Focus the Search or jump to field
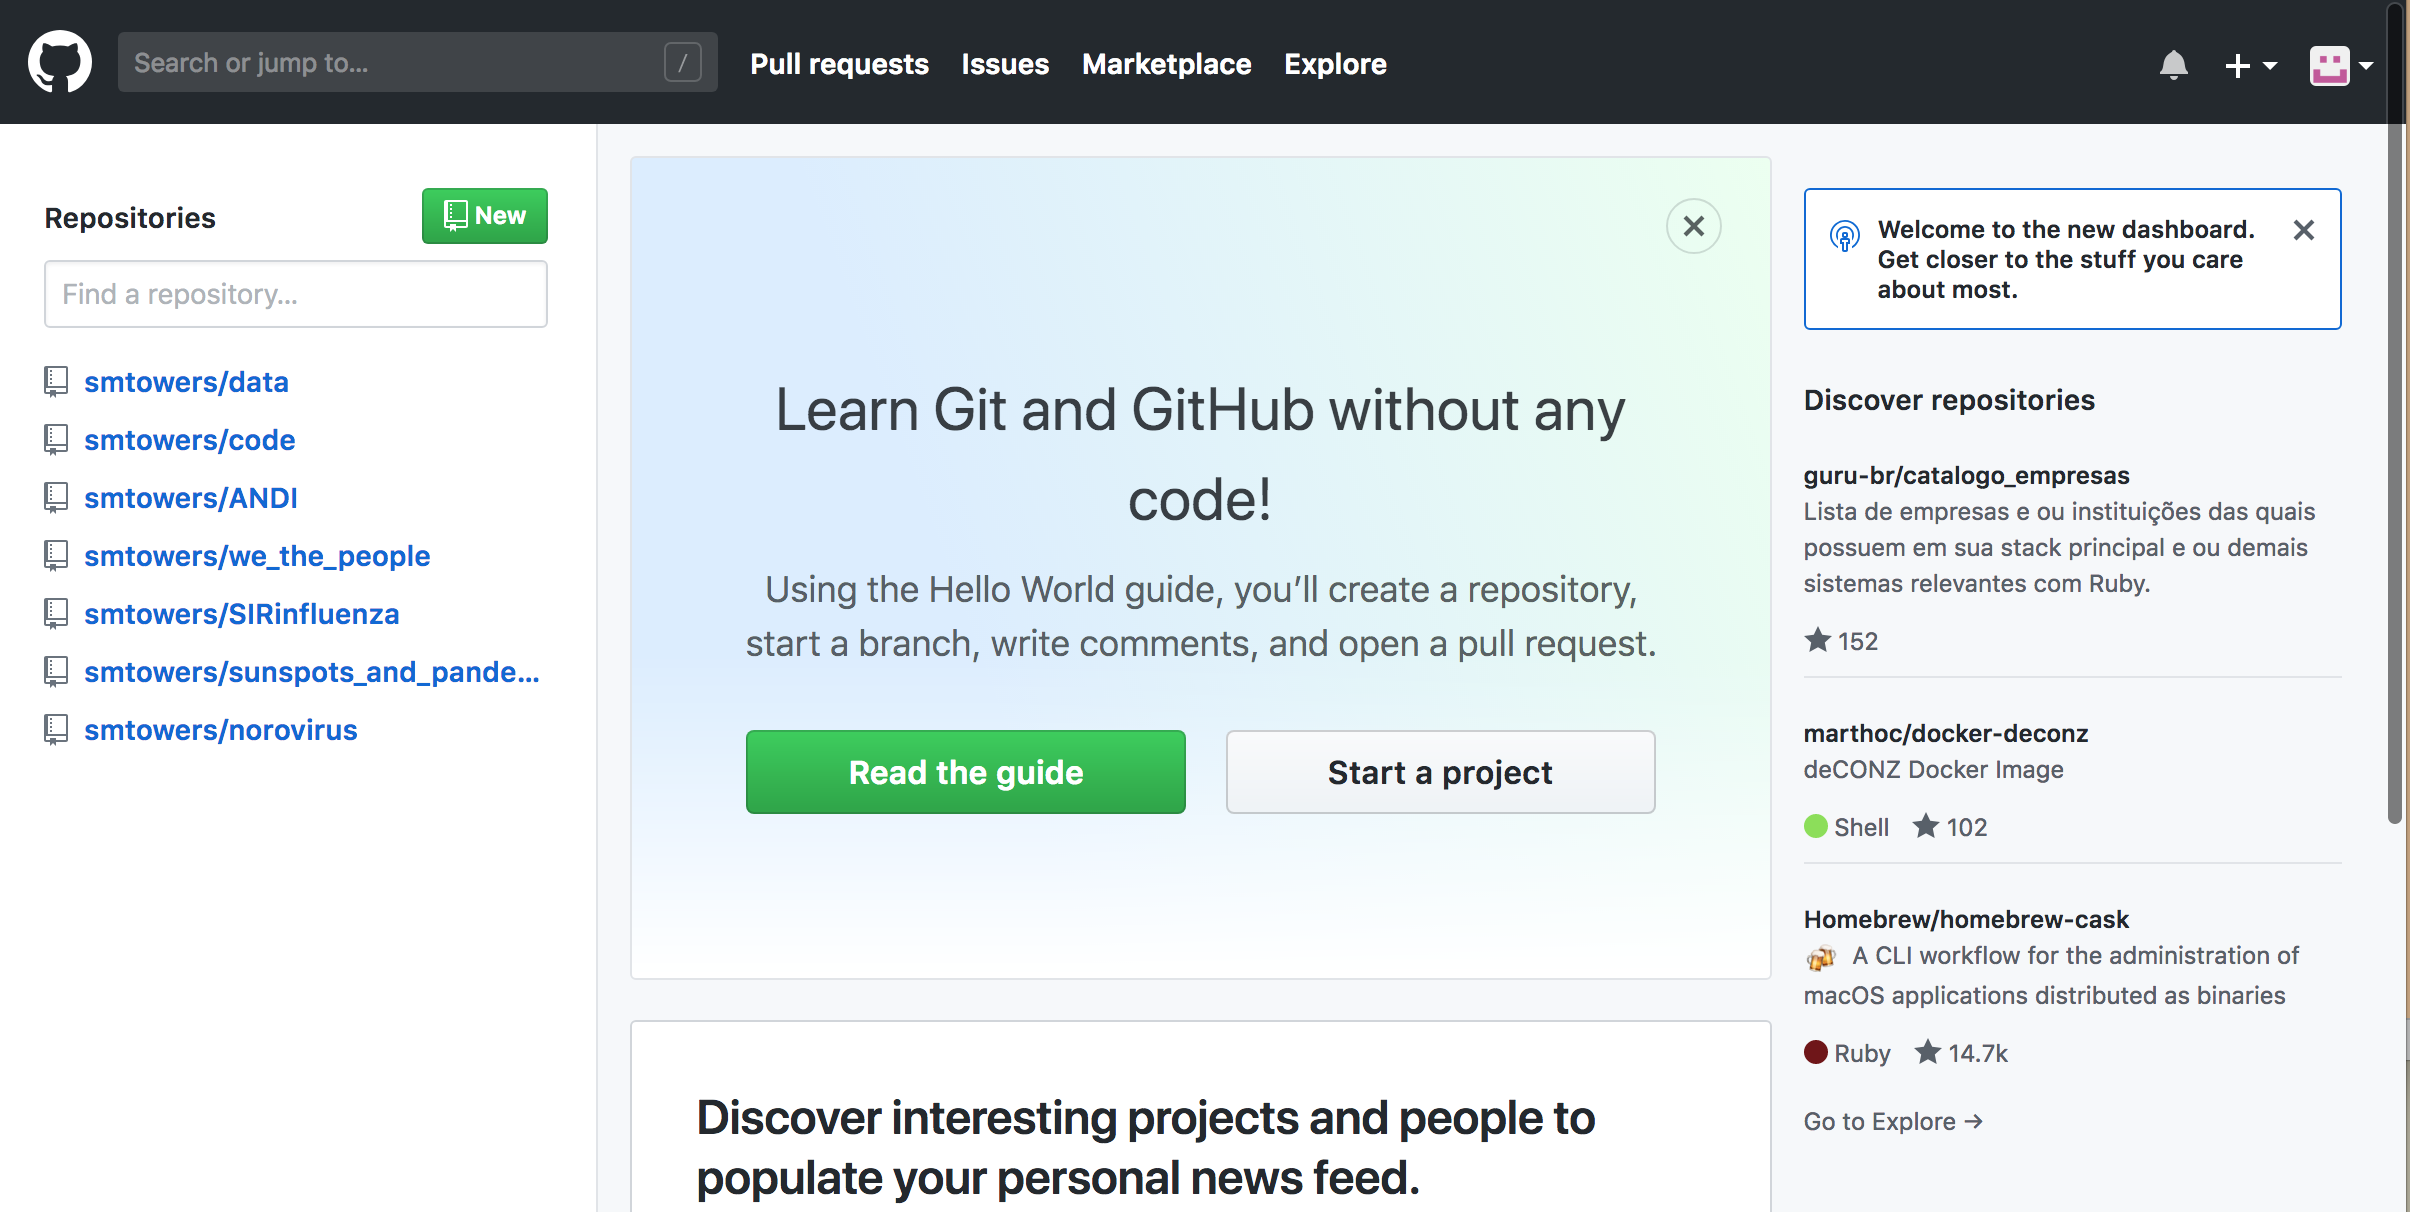This screenshot has width=2410, height=1212. 418,62
